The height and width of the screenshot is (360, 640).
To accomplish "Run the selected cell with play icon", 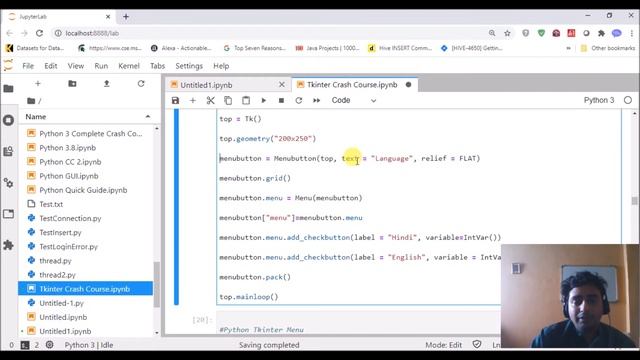I will click(x=264, y=100).
